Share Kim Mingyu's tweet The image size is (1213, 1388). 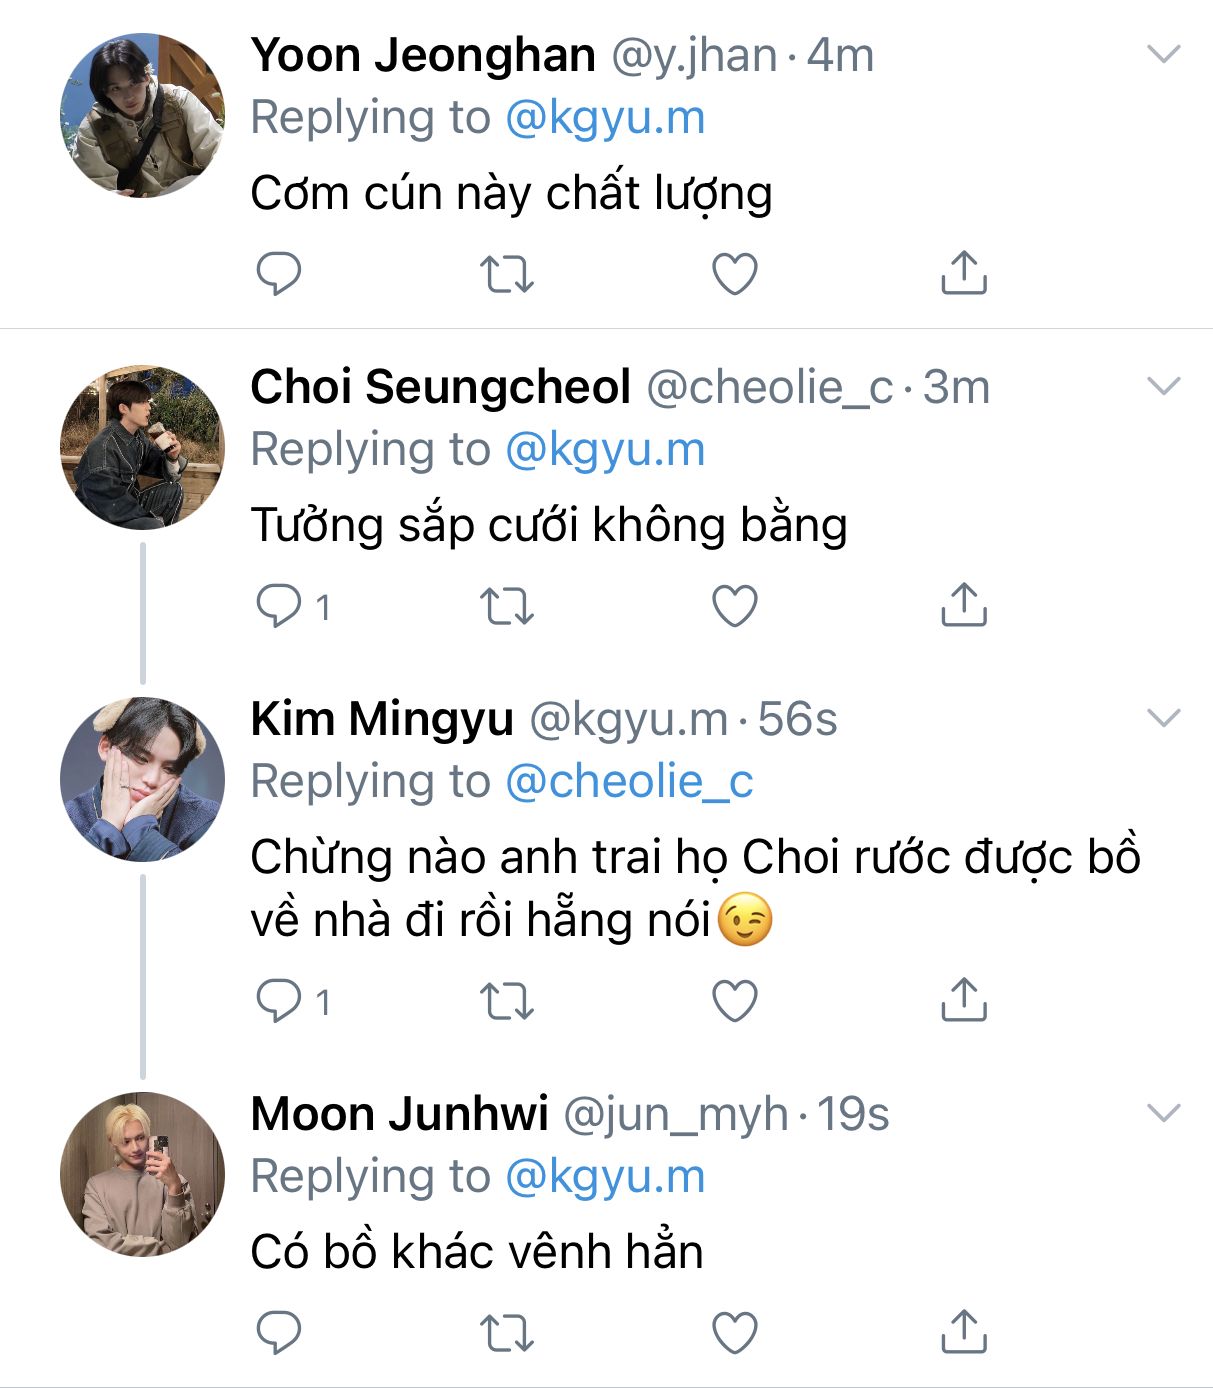pyautogui.click(x=963, y=1000)
